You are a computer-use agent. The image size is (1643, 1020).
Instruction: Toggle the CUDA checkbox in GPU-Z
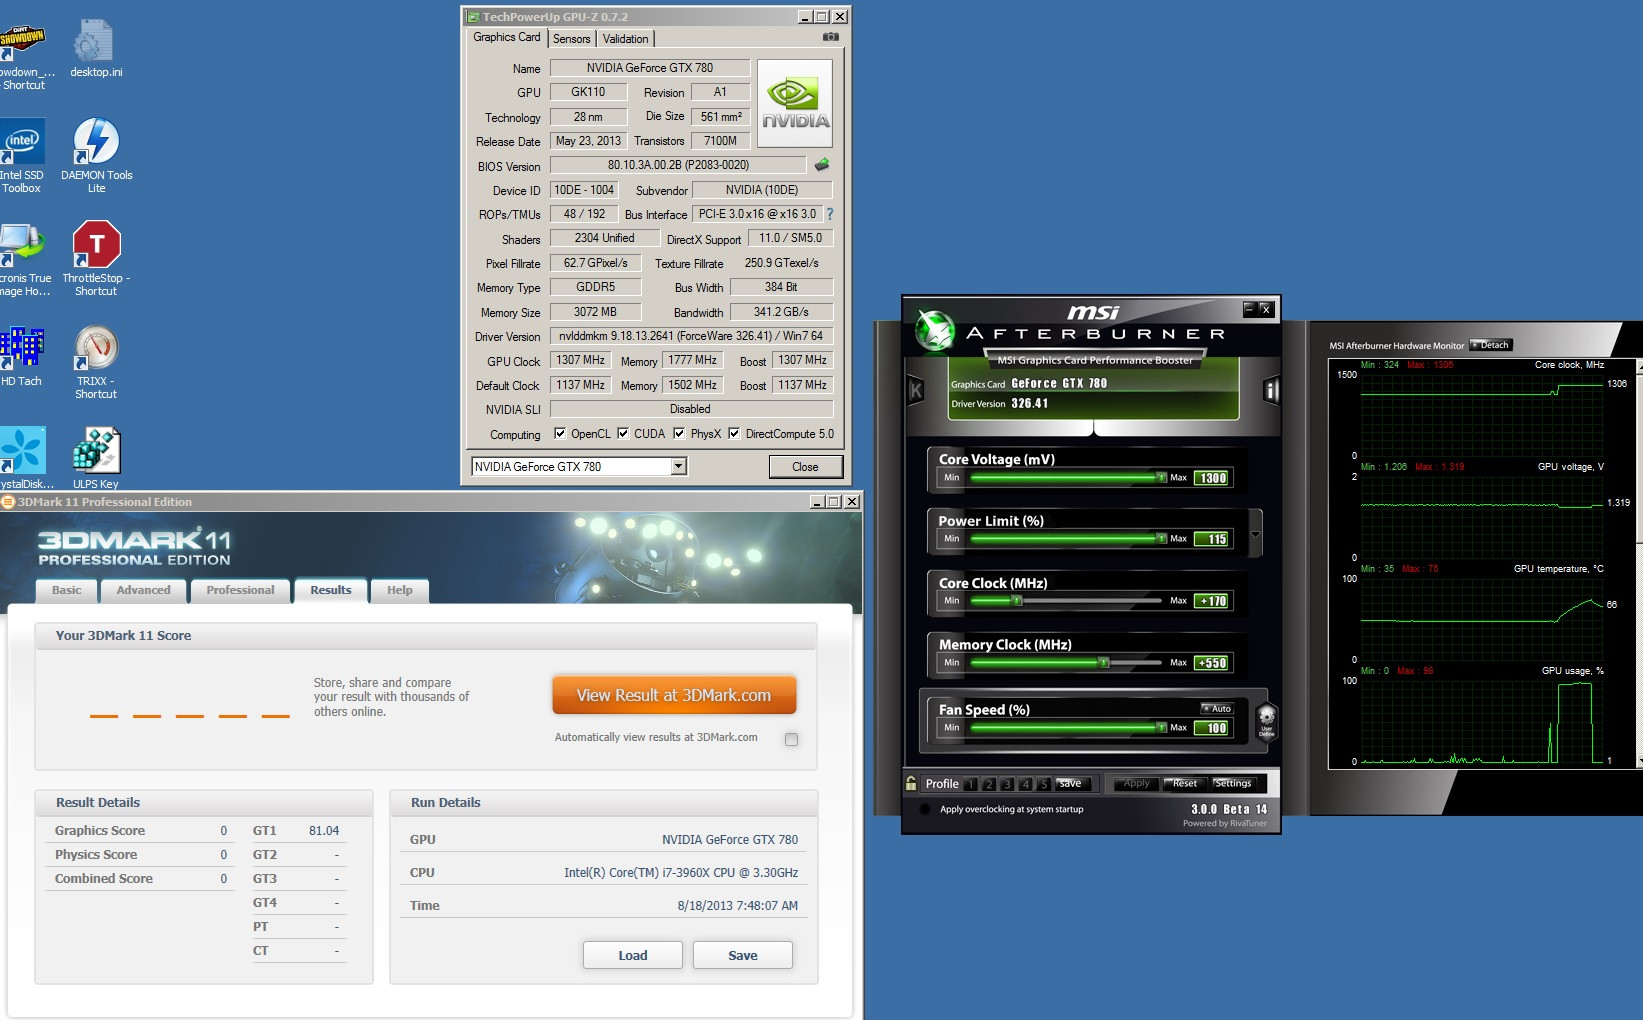pyautogui.click(x=623, y=433)
